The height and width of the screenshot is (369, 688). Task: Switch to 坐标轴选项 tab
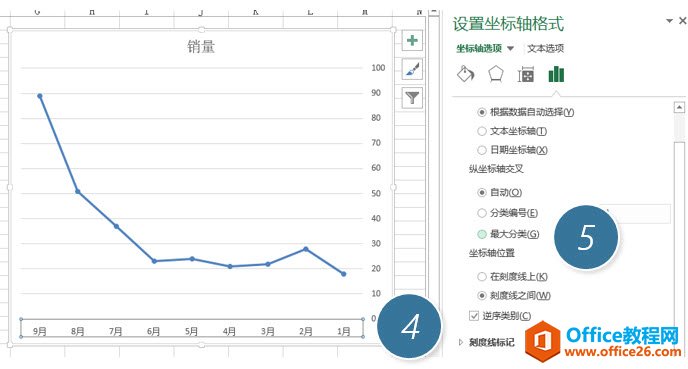pyautogui.click(x=479, y=48)
